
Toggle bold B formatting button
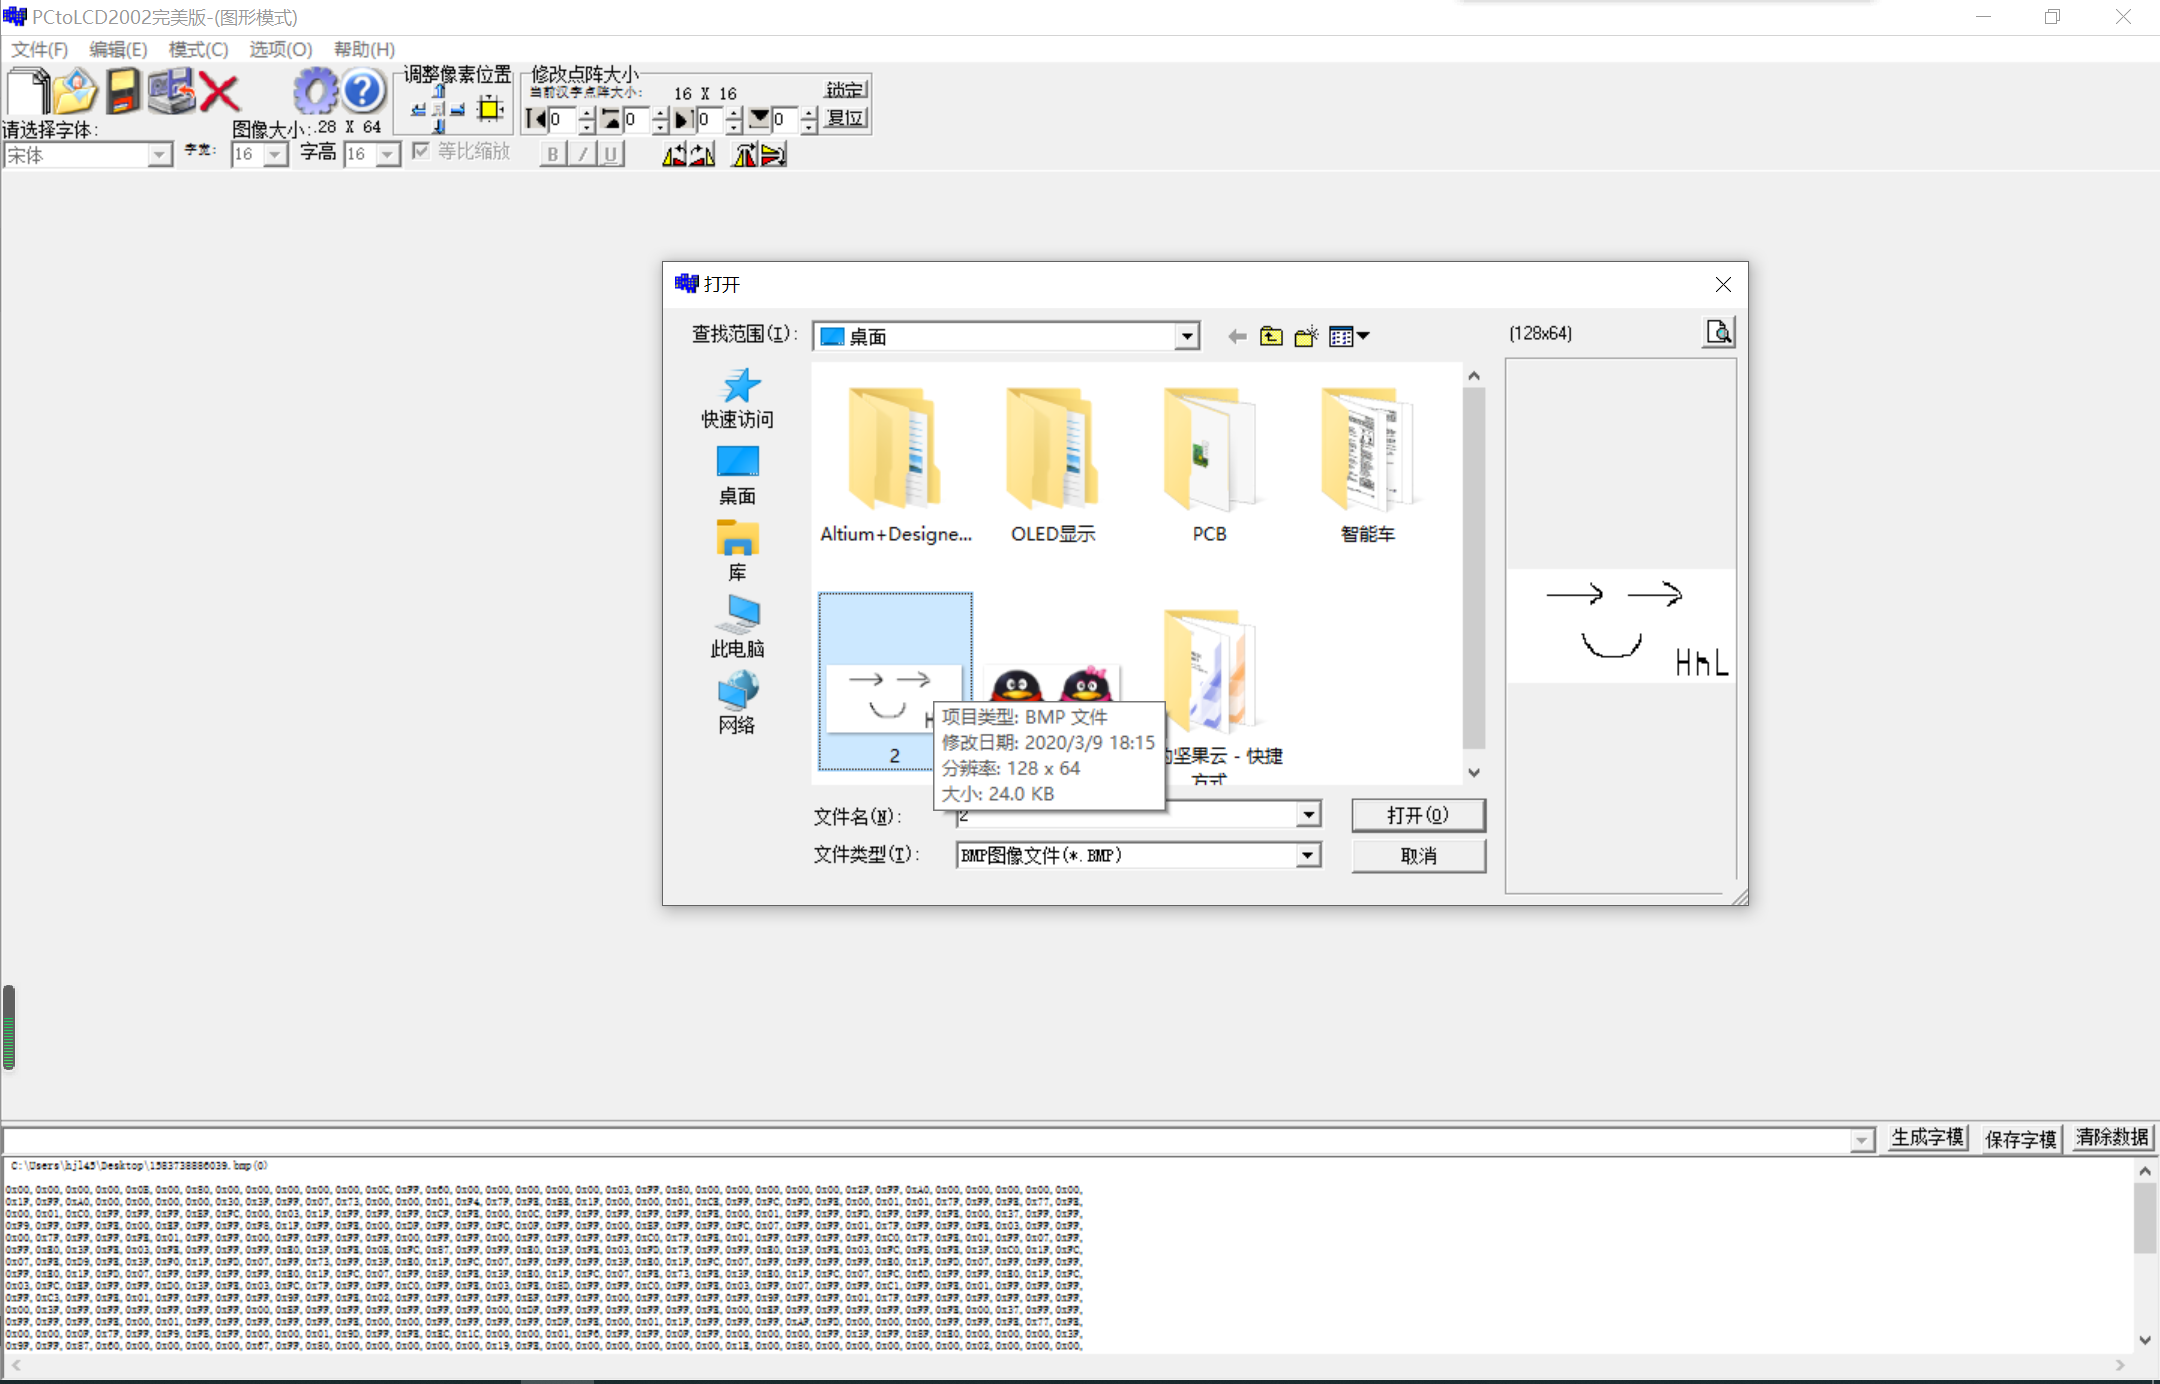point(552,154)
